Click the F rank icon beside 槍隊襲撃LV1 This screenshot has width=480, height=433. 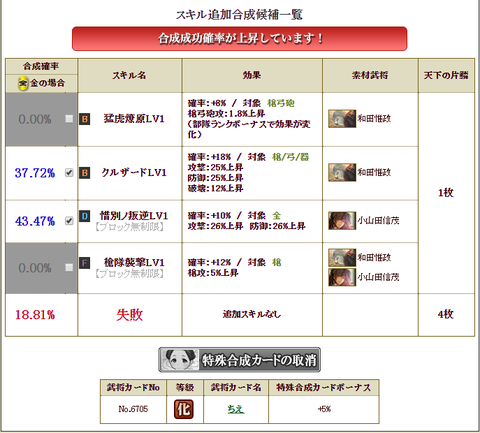[85, 263]
